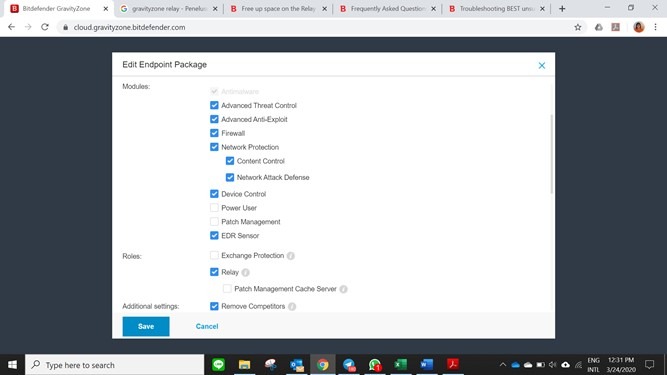Viewport: 667px width, 375px height.
Task: Open LINE app from taskbar
Action: click(219, 365)
